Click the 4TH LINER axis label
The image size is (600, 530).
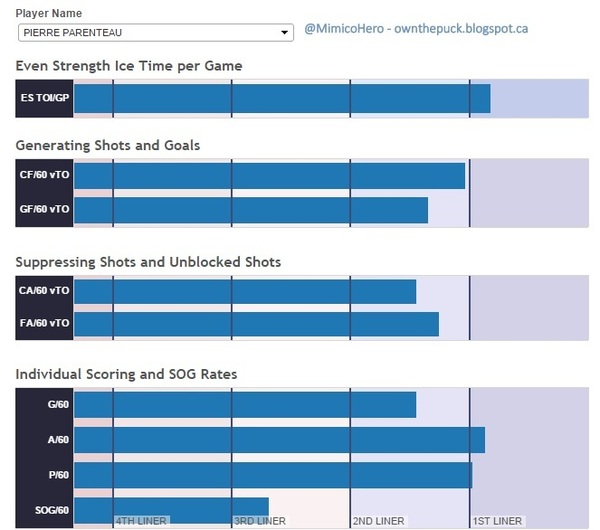tap(141, 521)
